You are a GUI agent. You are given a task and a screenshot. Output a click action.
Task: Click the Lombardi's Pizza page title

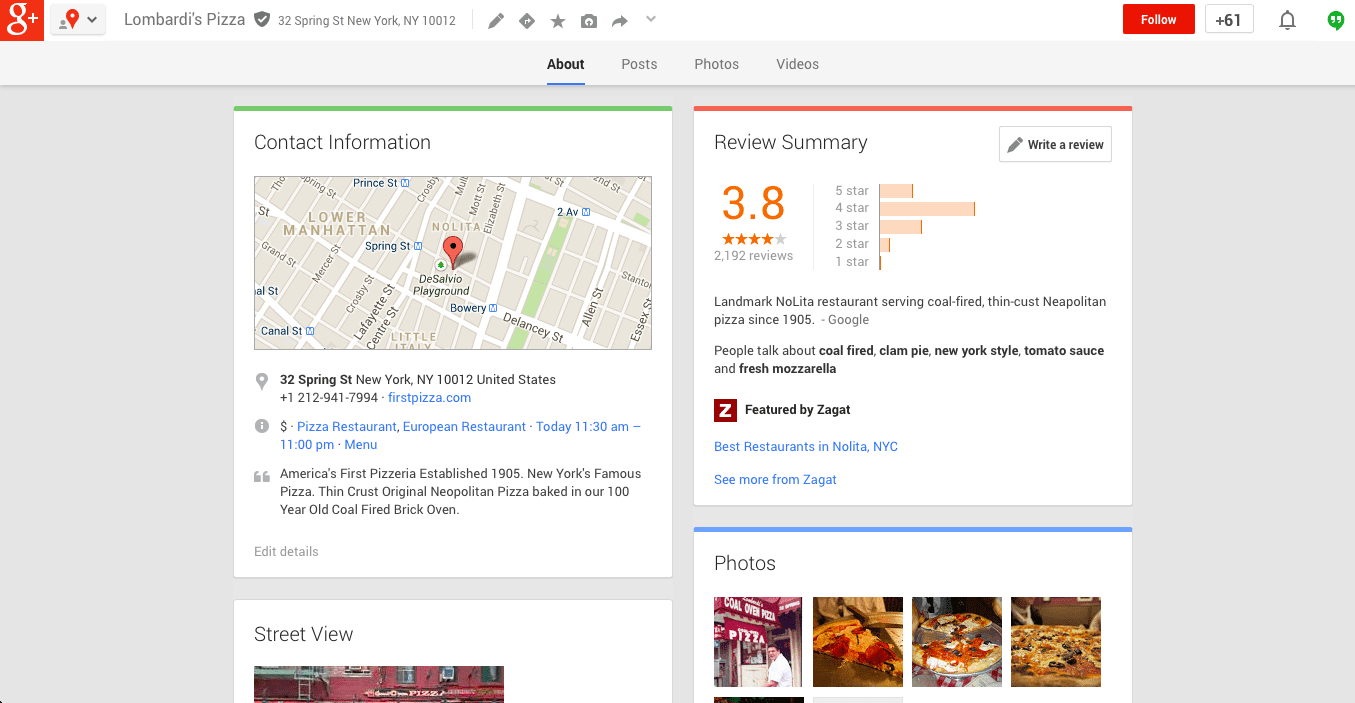coord(184,19)
